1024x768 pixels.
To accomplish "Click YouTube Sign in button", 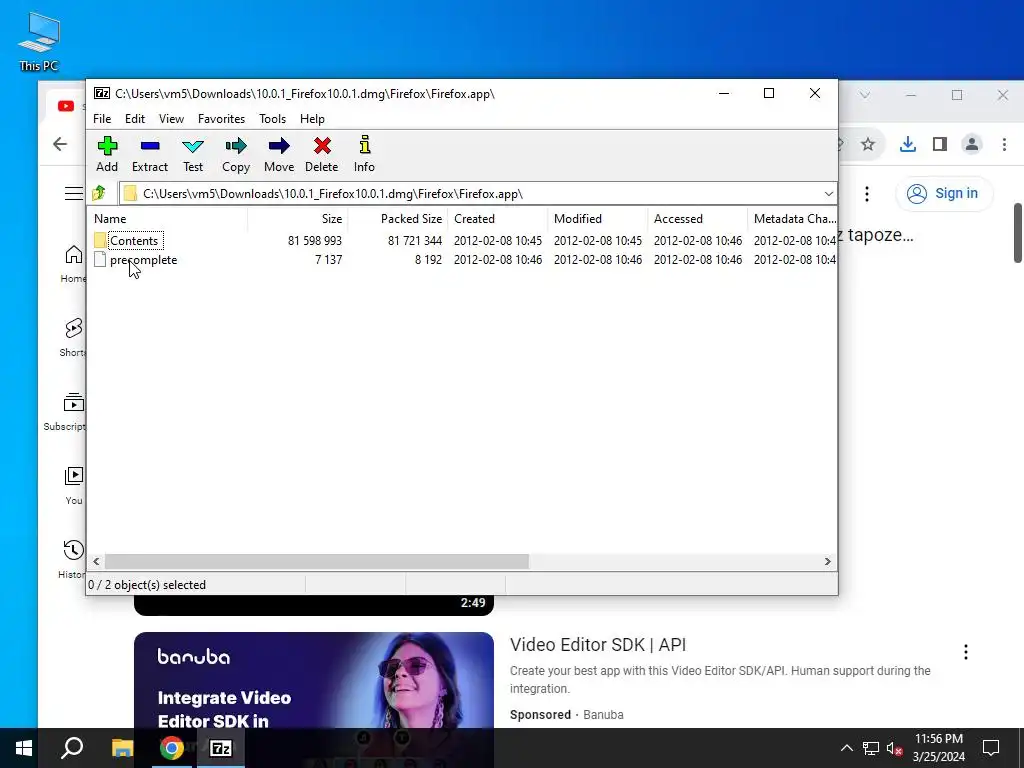I will click(x=944, y=193).
